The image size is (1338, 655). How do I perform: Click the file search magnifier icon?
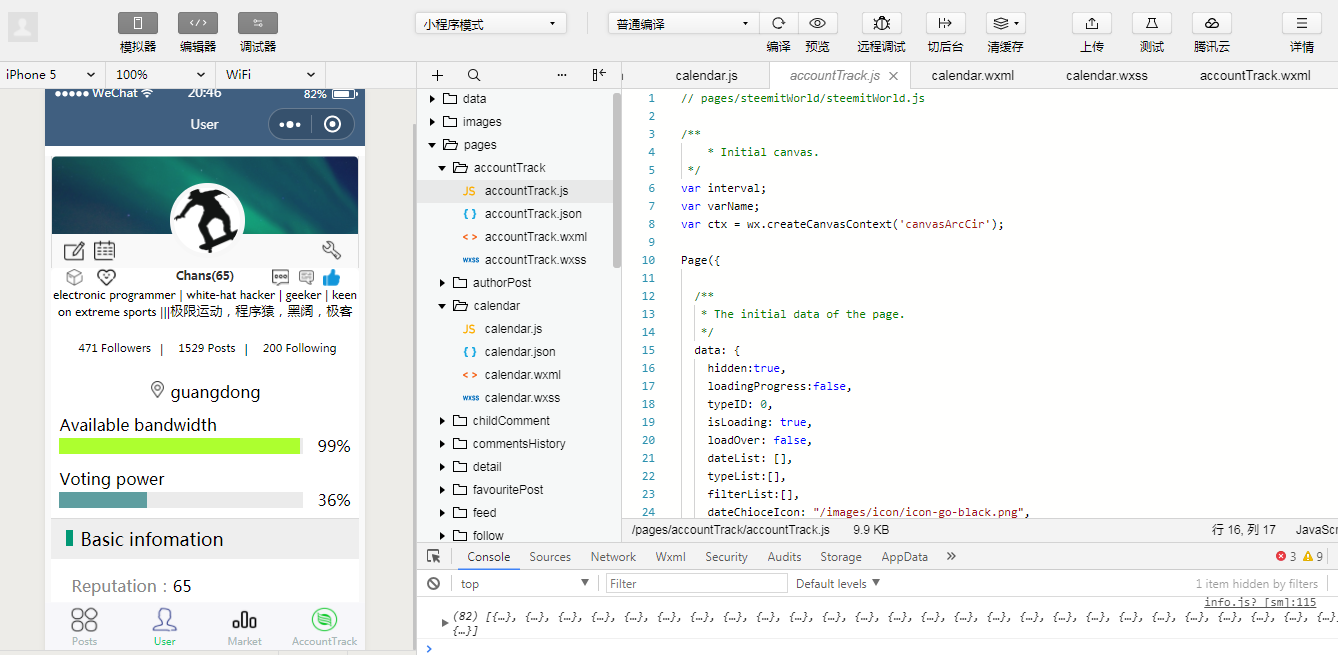click(x=474, y=75)
